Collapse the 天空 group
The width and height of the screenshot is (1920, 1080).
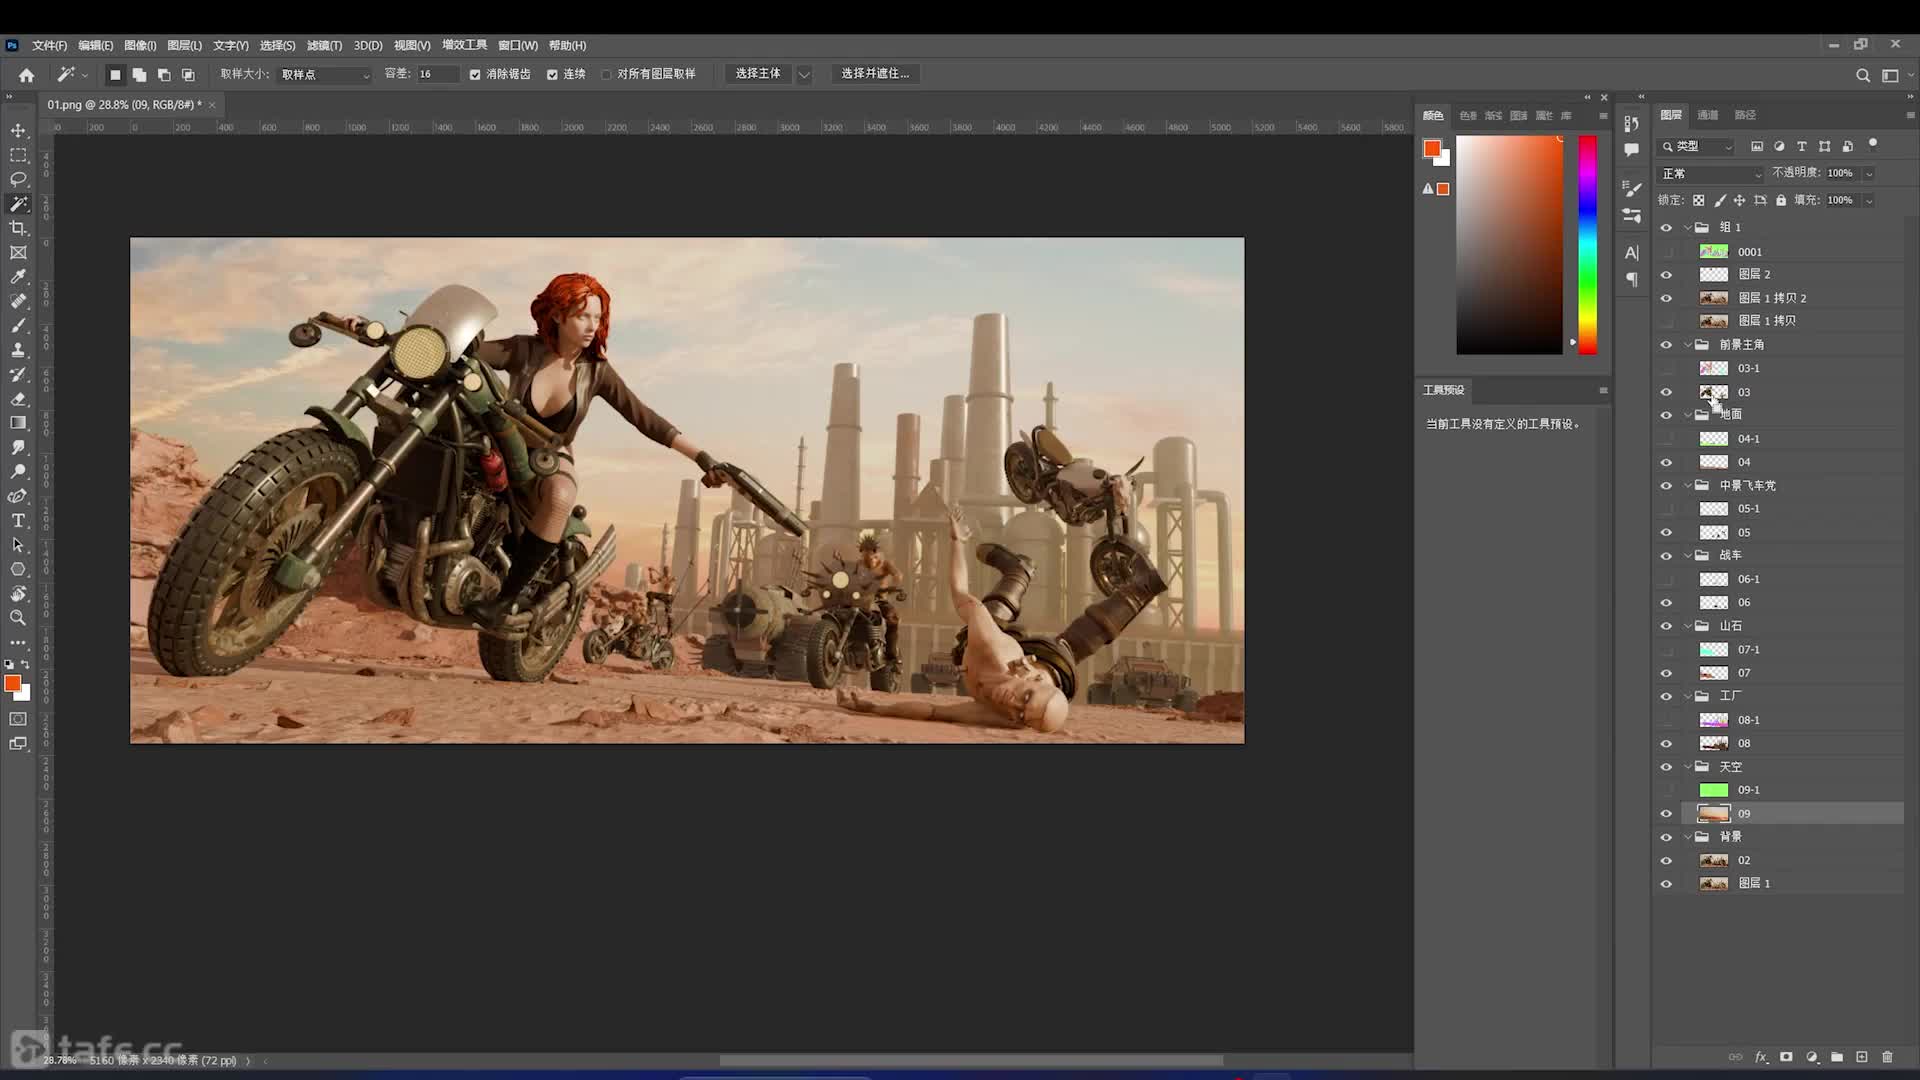tap(1688, 768)
